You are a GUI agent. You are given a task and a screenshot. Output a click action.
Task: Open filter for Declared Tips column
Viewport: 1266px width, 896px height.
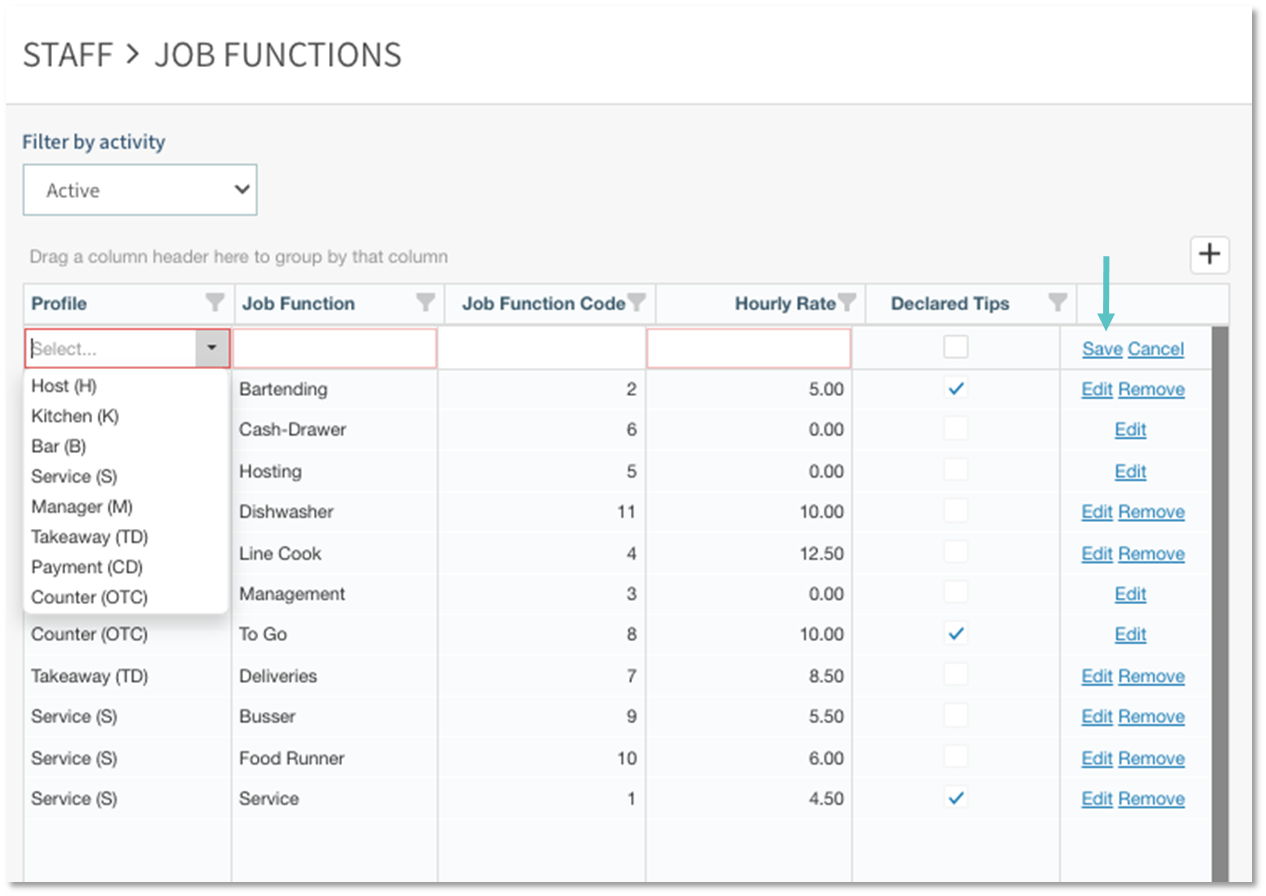coord(1057,303)
